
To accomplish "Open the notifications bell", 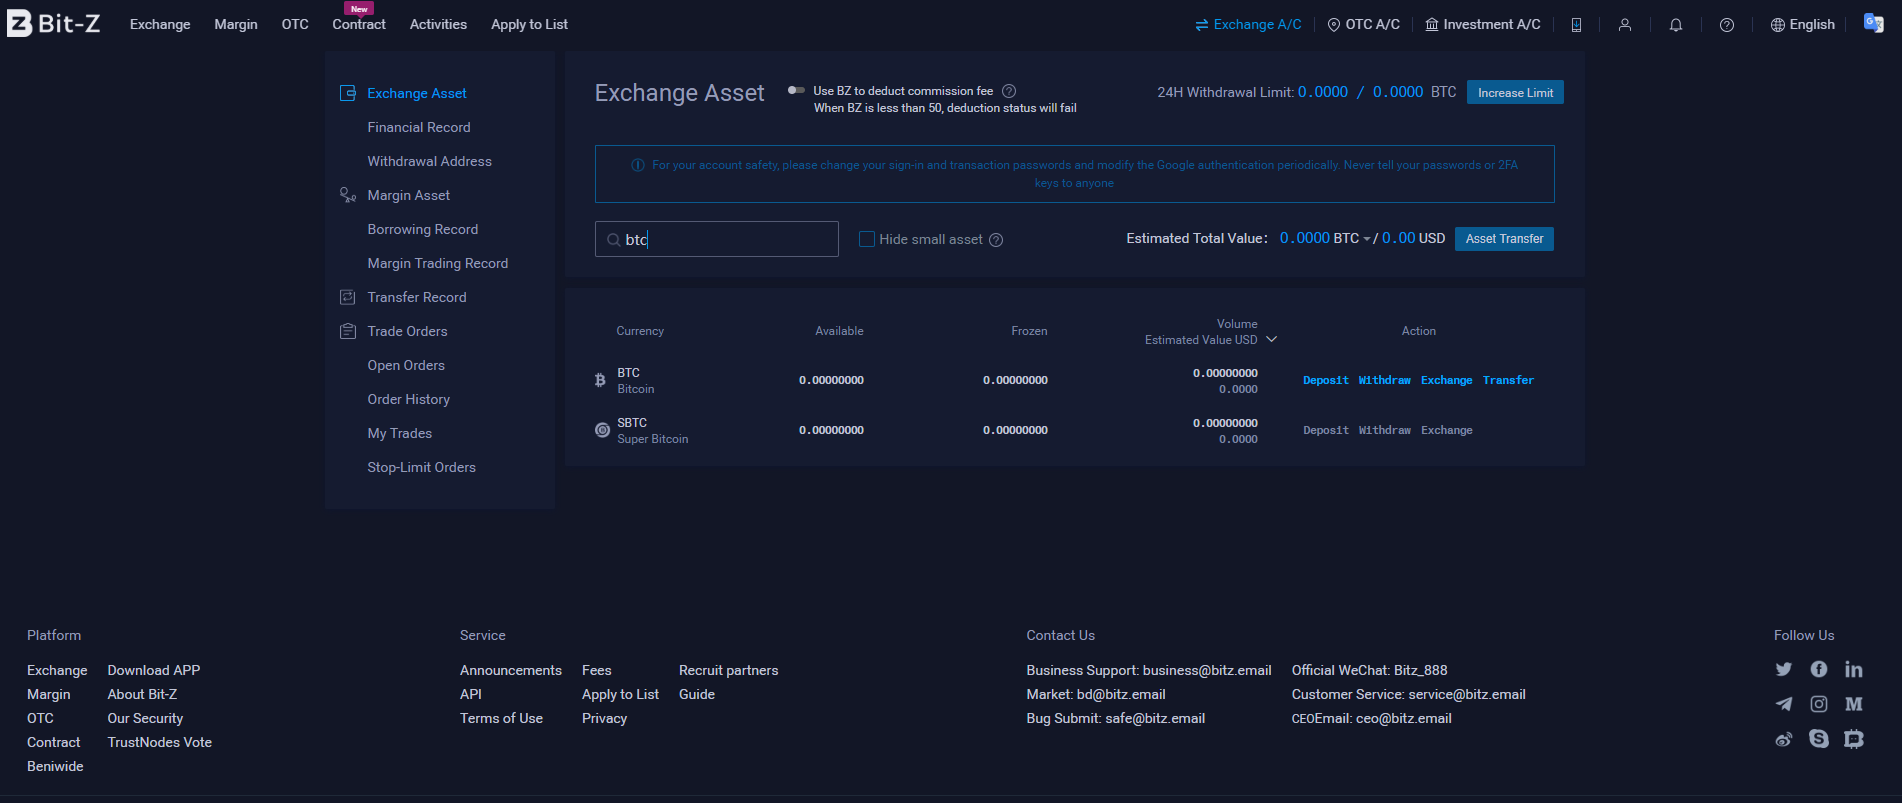I will tap(1676, 25).
